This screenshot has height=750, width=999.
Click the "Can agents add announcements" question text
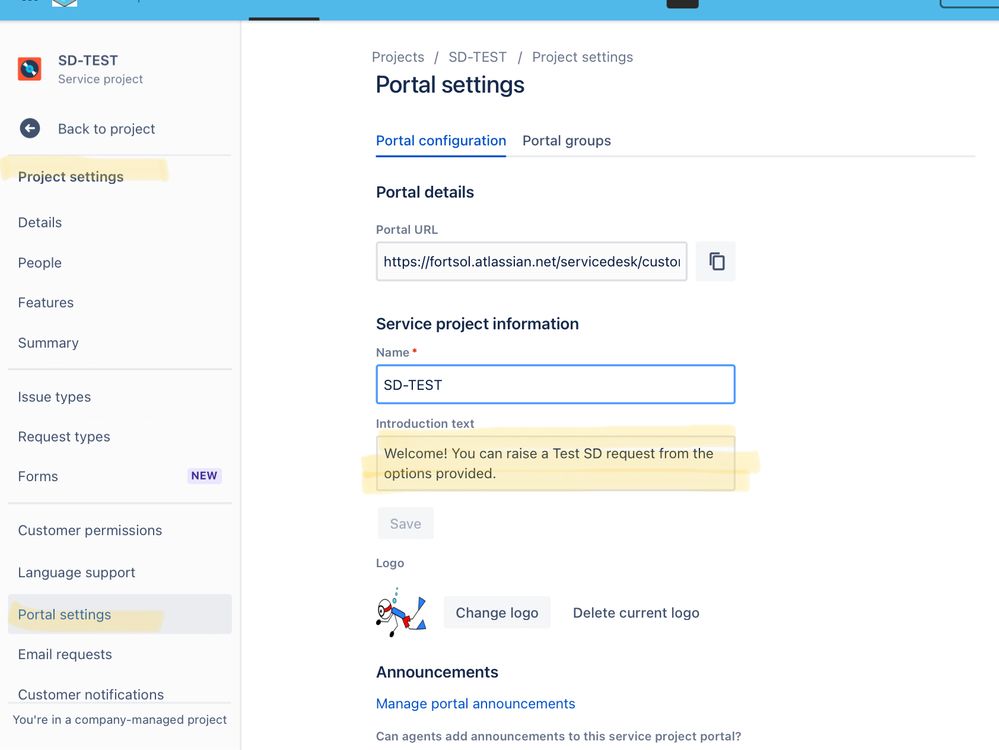[x=559, y=736]
